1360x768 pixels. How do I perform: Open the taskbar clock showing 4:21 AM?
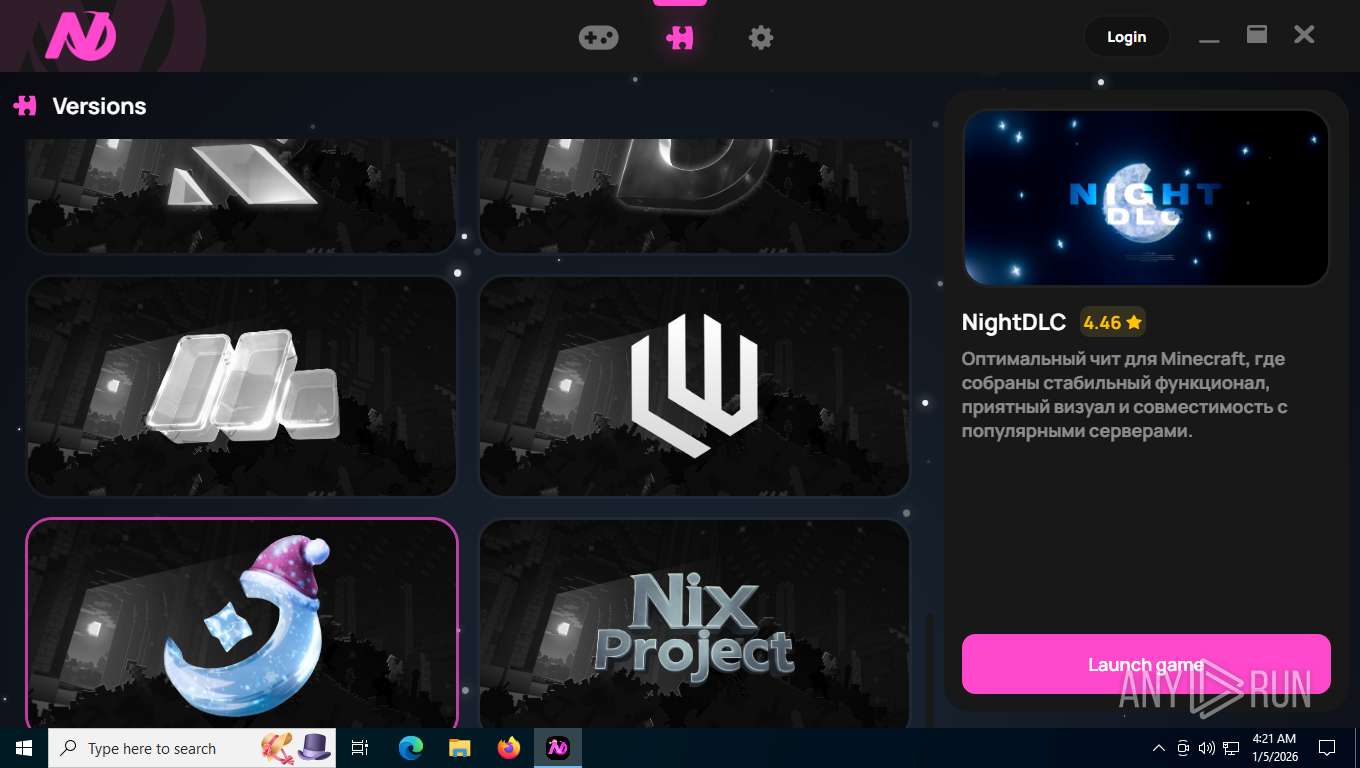(1274, 748)
